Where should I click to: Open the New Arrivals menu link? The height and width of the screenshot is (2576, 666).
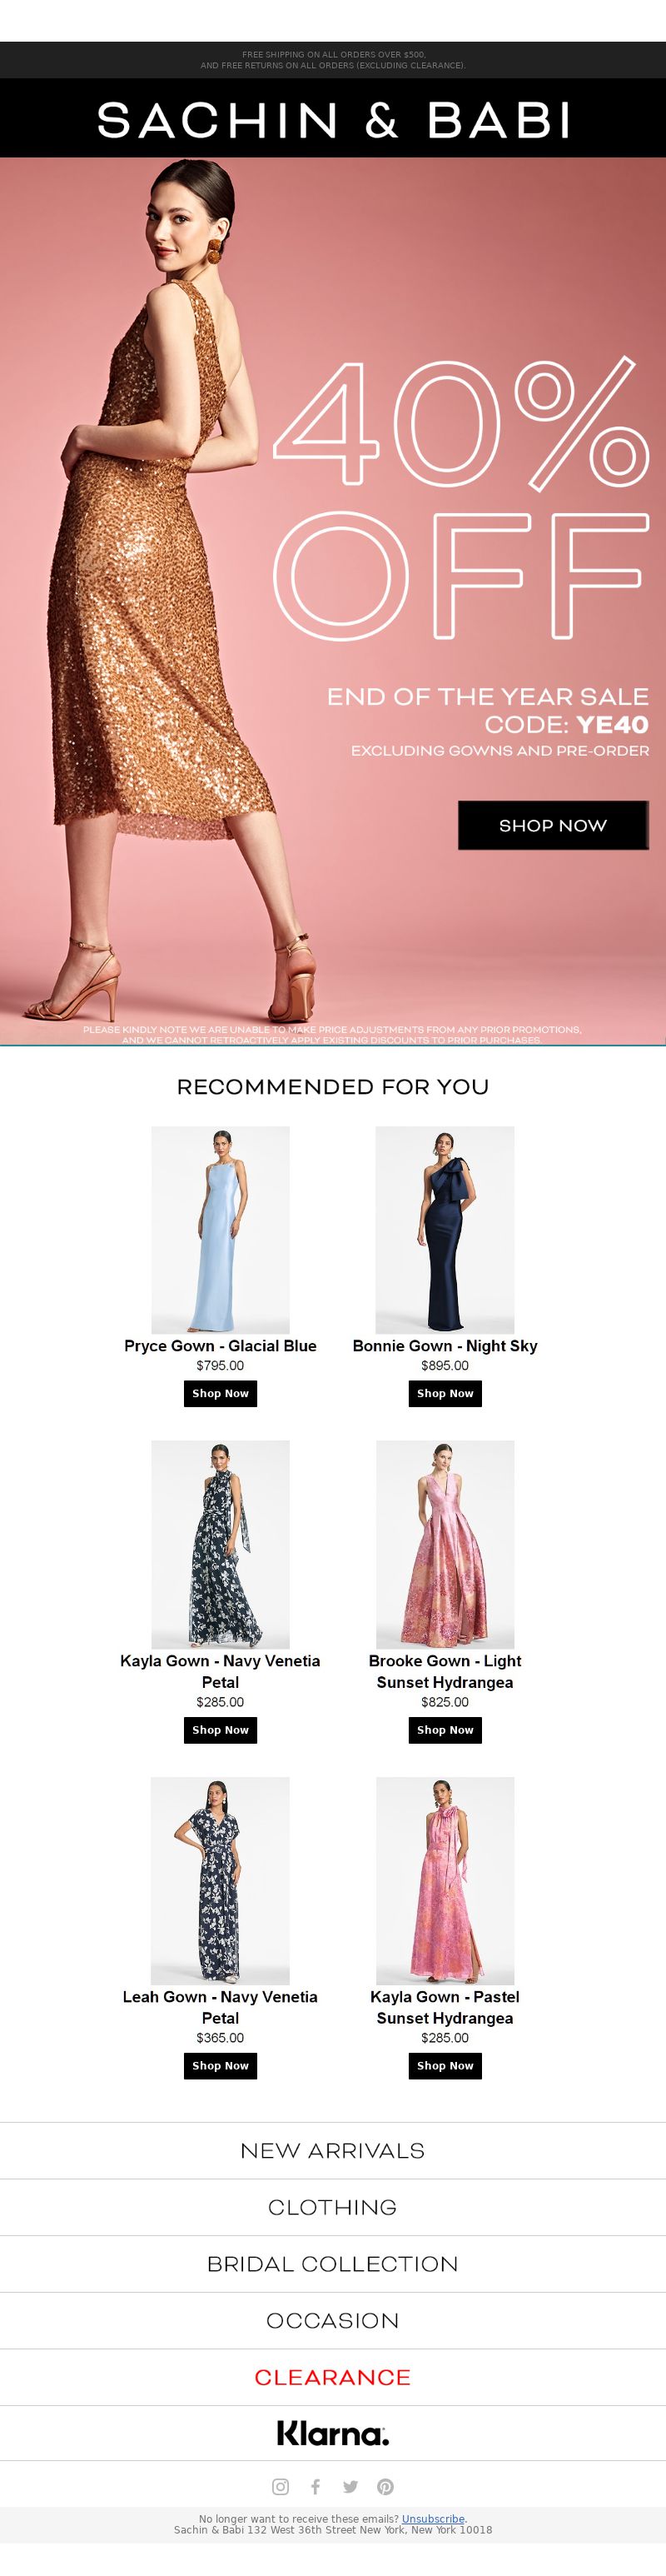point(333,2150)
